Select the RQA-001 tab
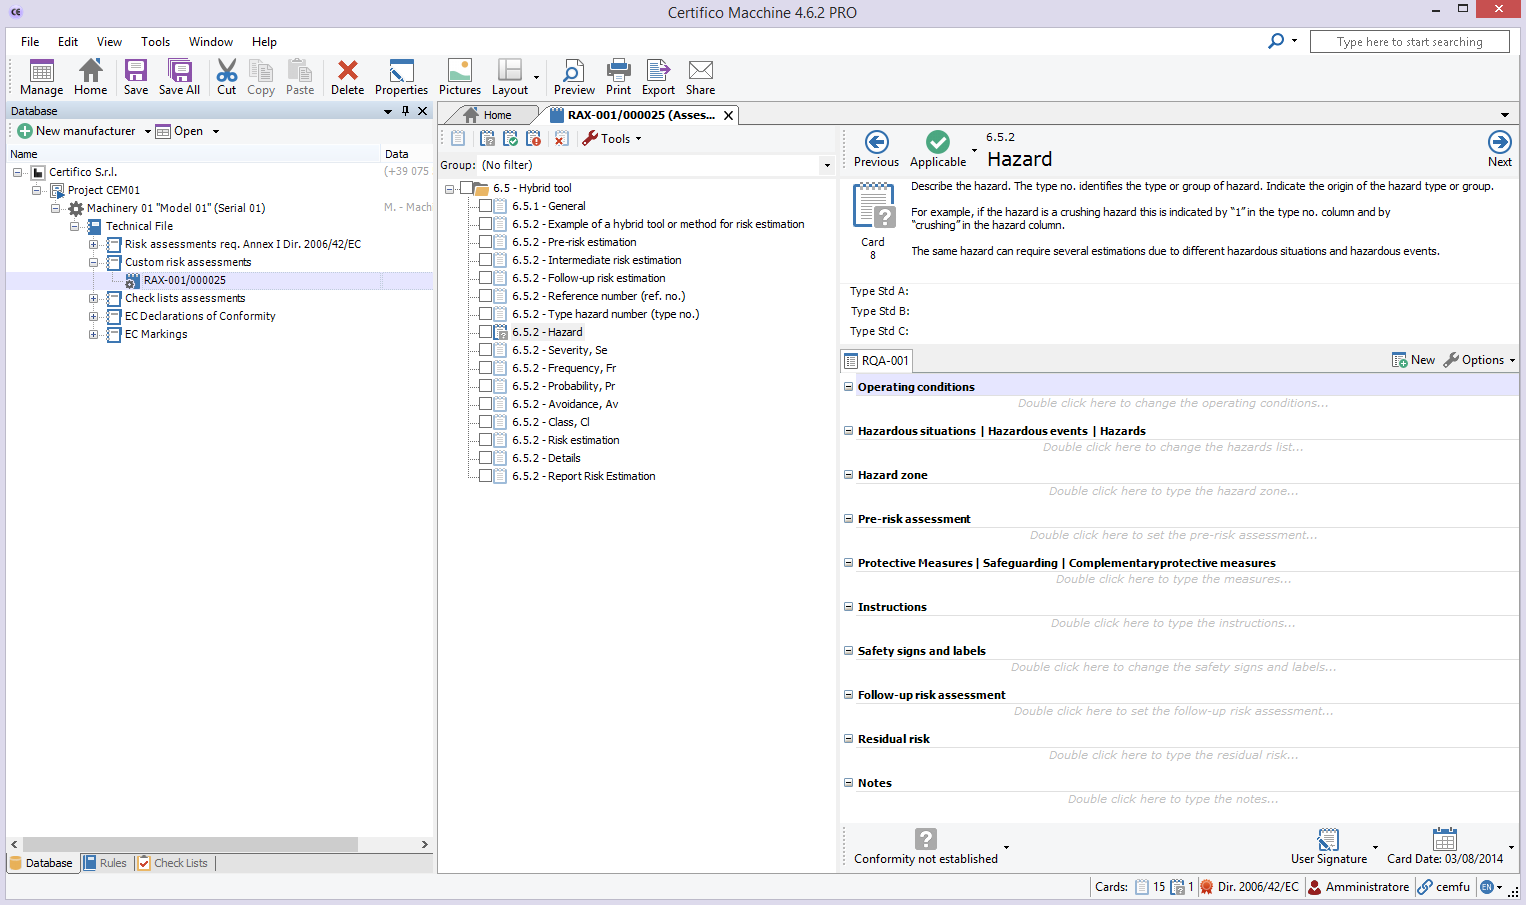 pos(877,361)
